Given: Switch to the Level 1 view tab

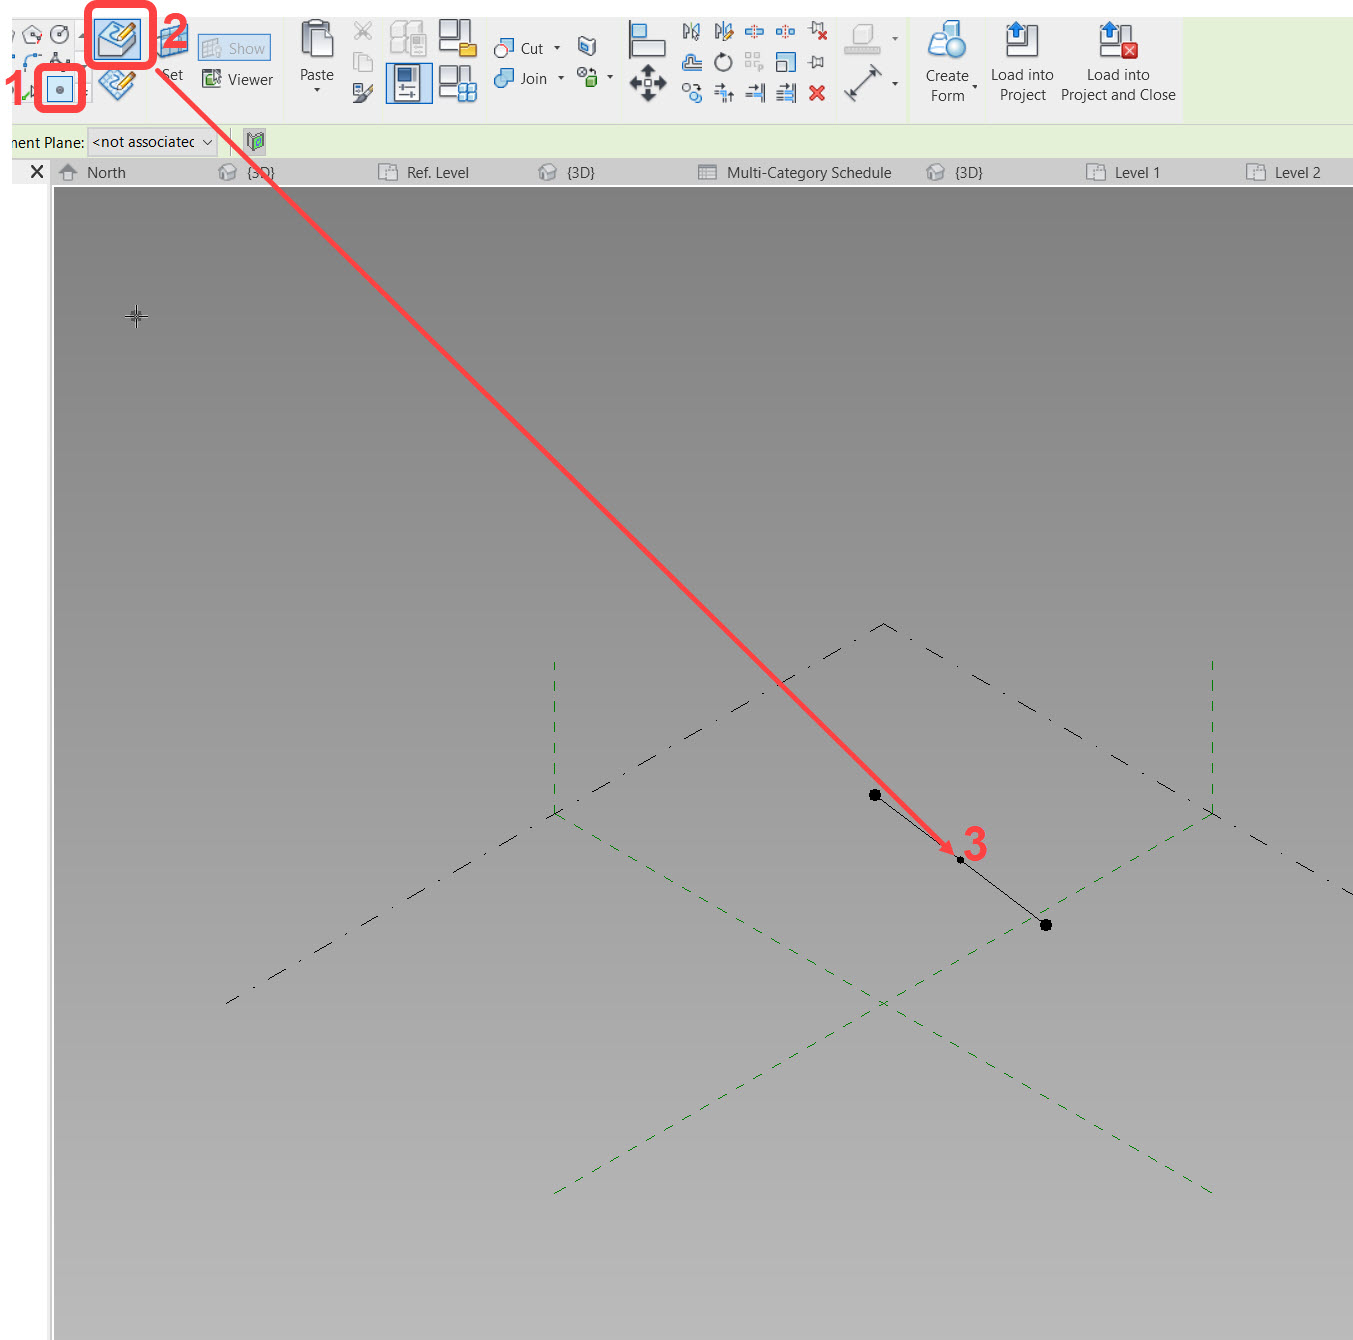Looking at the screenshot, I should tap(1135, 172).
